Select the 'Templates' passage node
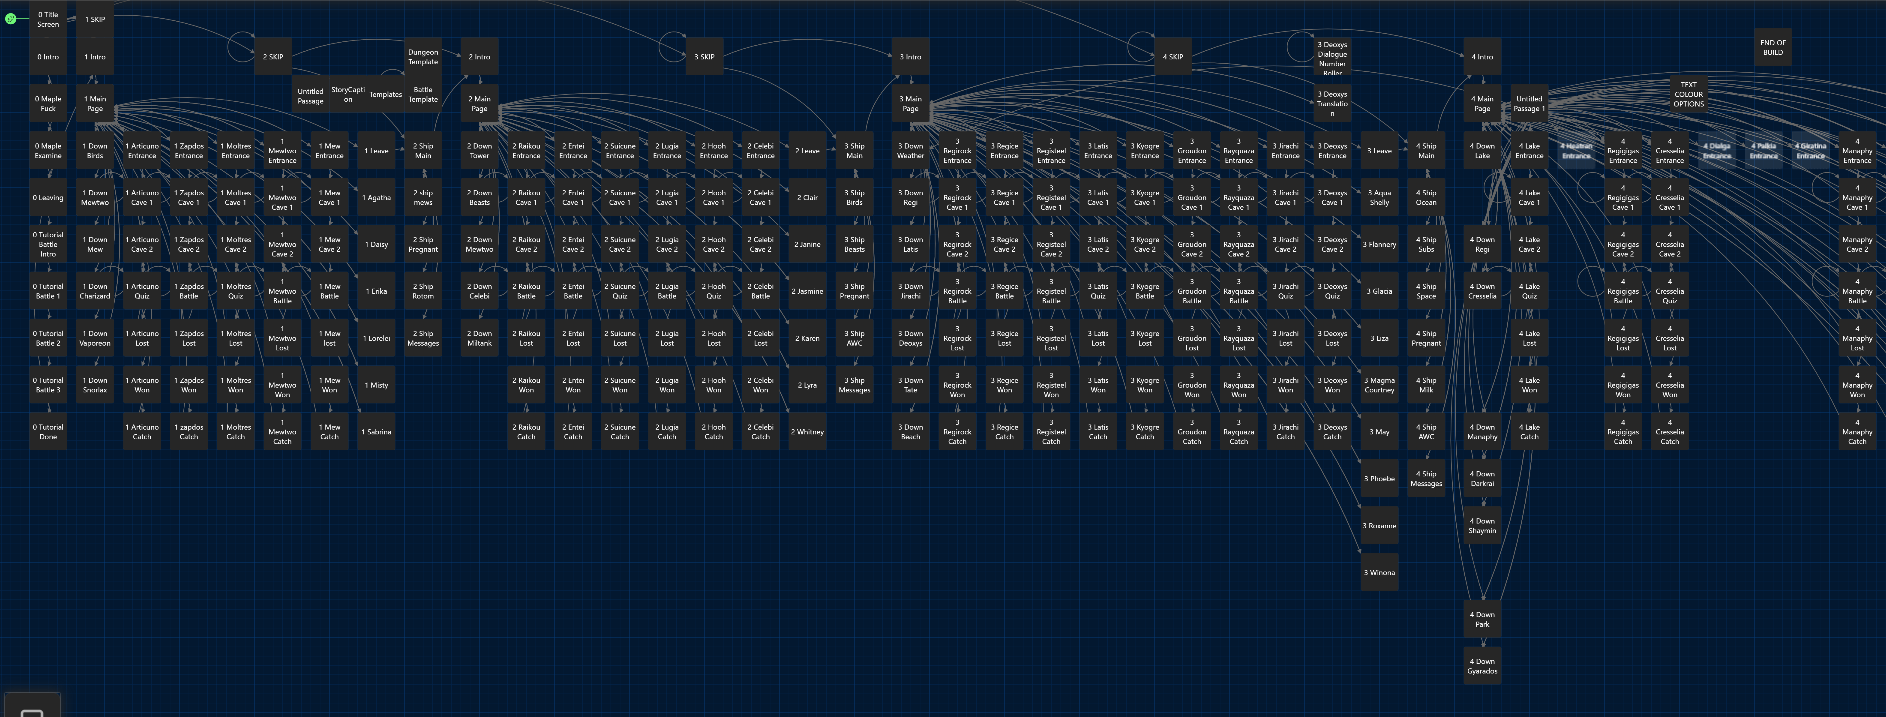The image size is (1886, 717). [x=386, y=94]
